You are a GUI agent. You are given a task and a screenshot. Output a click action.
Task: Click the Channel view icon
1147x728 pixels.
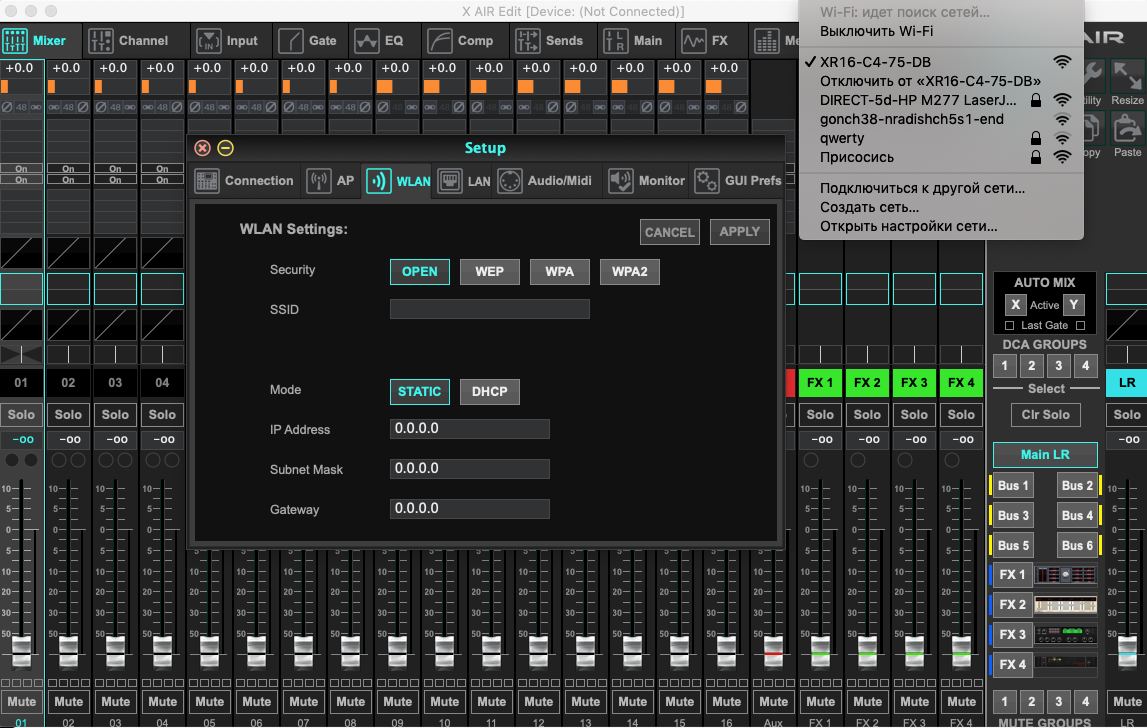[102, 41]
